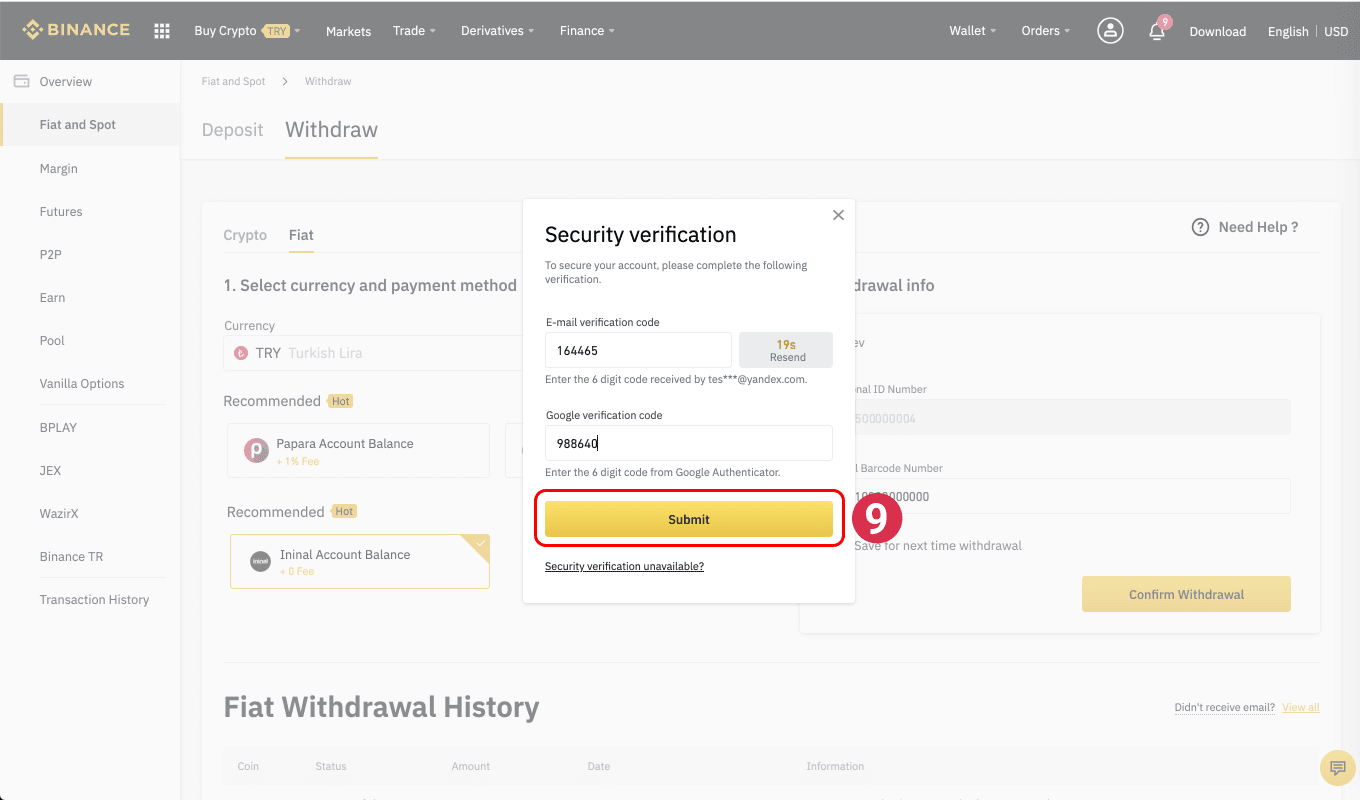This screenshot has width=1360, height=800.
Task: Focus the Google verification code field
Action: tap(689, 443)
